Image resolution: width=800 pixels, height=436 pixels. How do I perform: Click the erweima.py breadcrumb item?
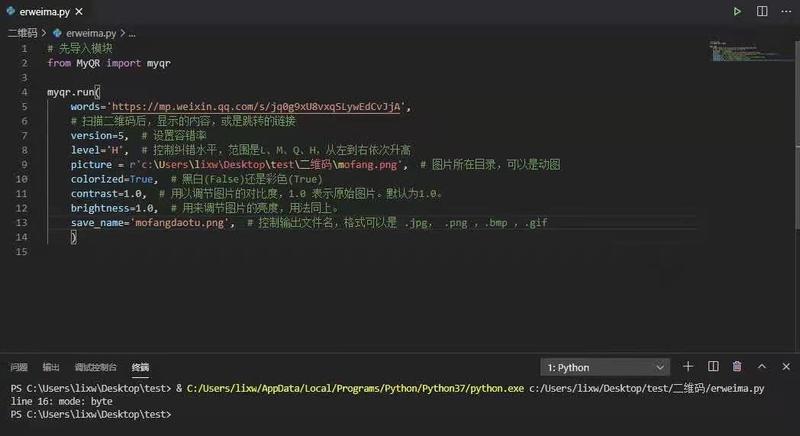[x=91, y=33]
